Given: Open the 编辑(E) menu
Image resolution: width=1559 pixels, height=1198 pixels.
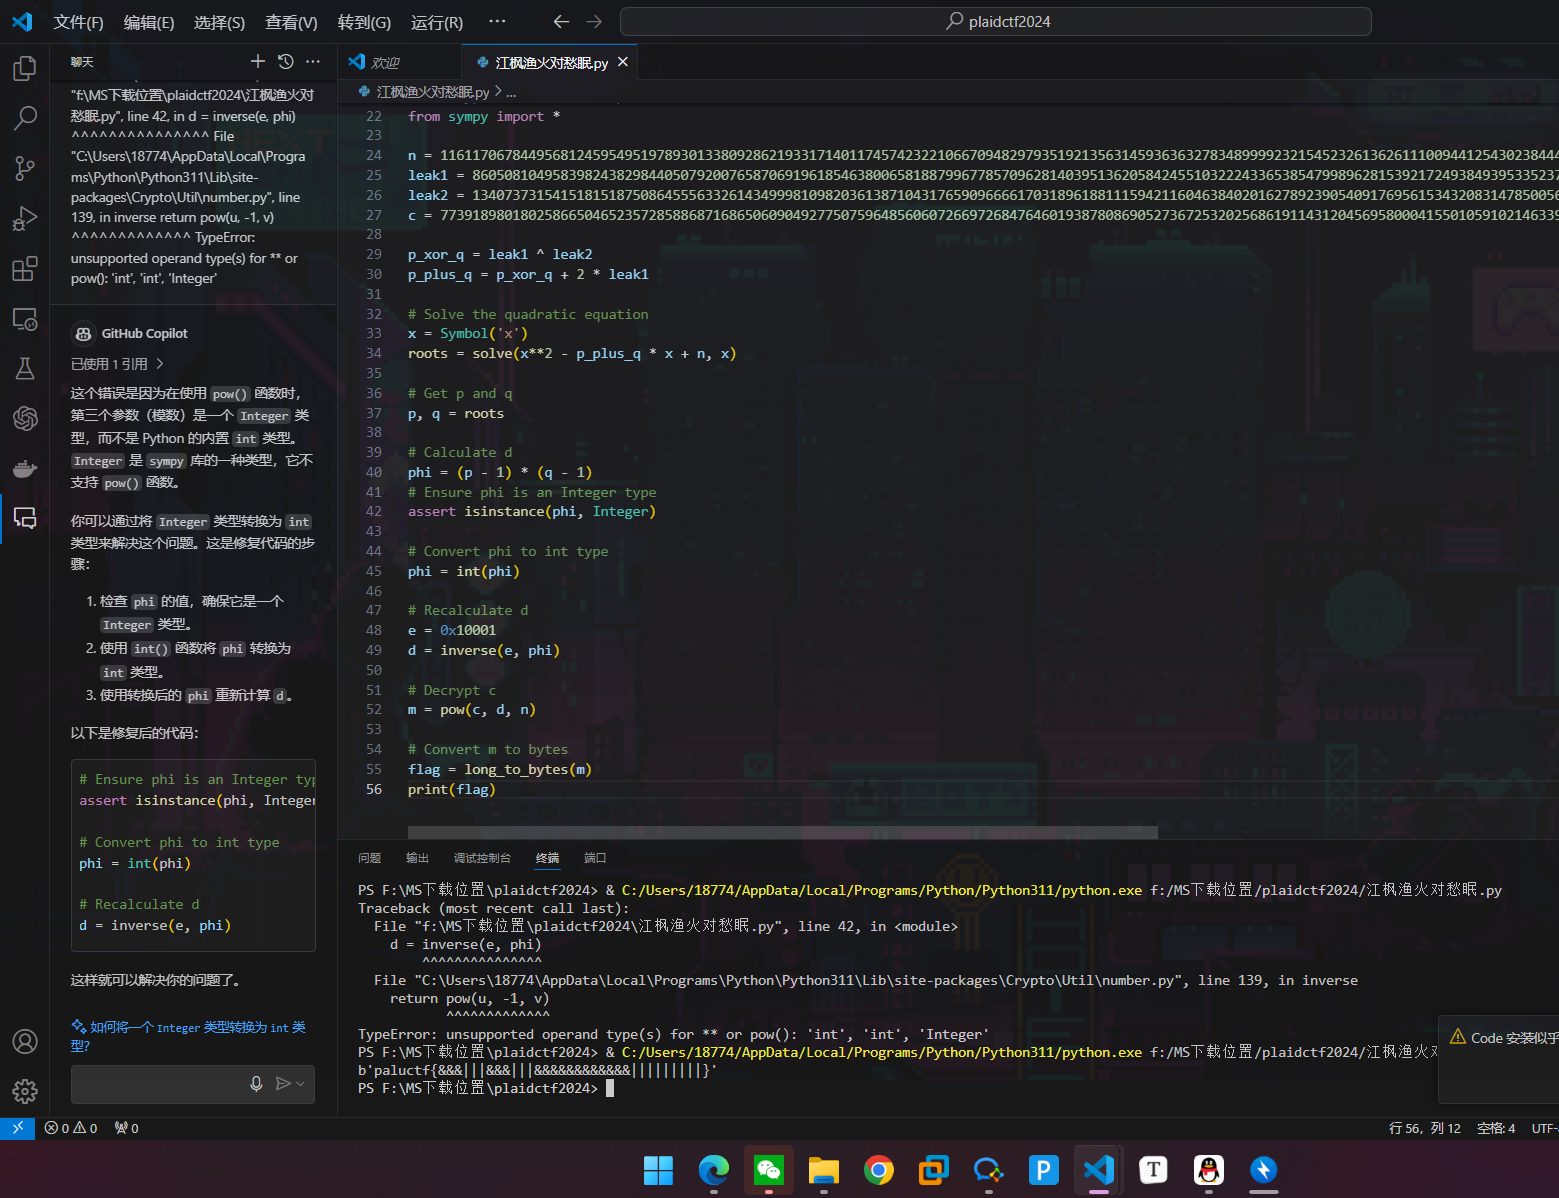Looking at the screenshot, I should [149, 22].
